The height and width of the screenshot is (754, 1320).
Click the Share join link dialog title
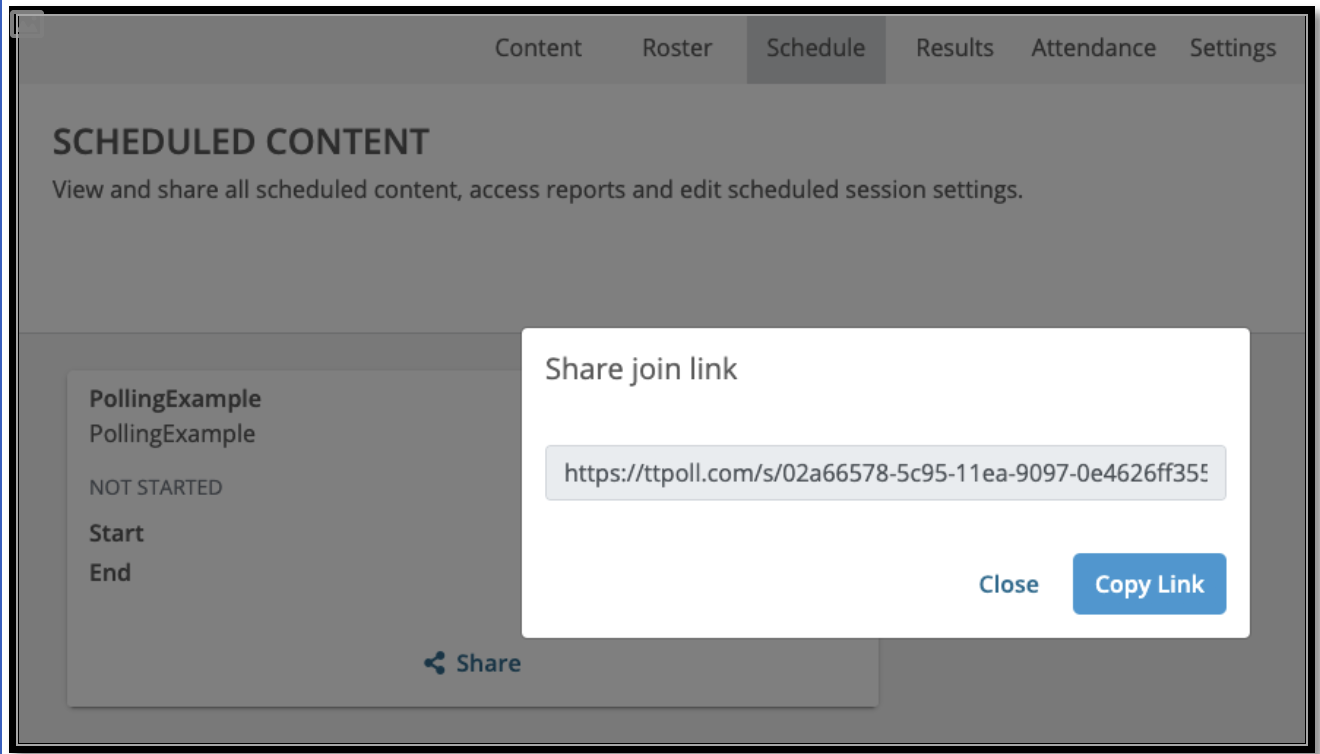pyautogui.click(x=641, y=369)
